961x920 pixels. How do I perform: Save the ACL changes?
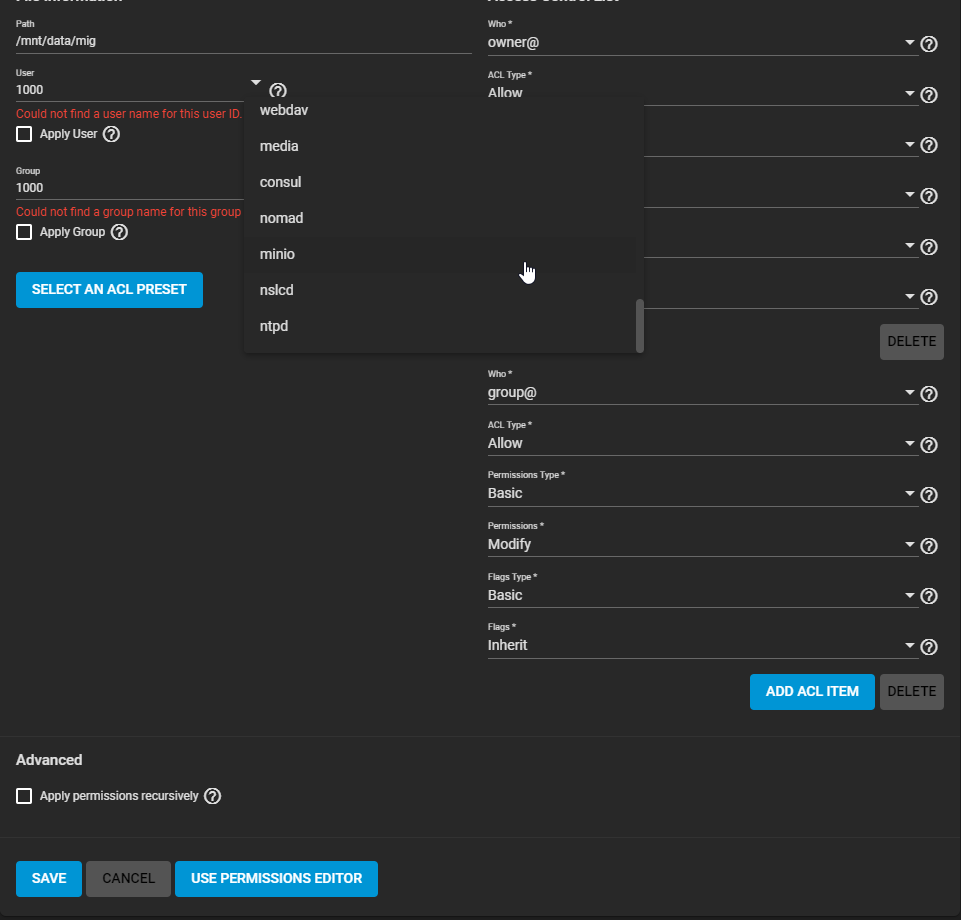(x=49, y=879)
